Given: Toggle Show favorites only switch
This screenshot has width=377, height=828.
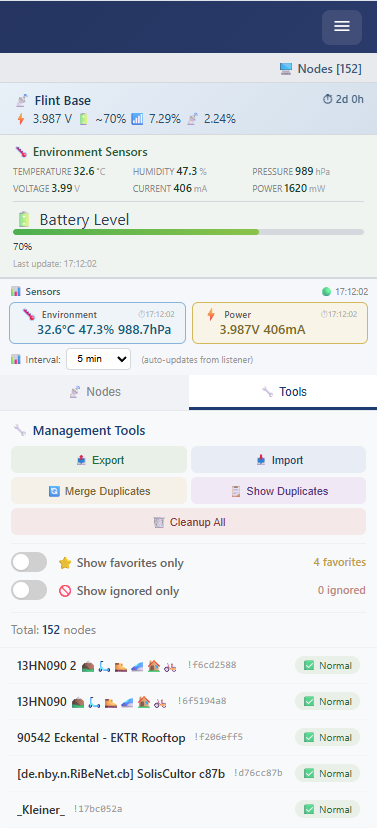Looking at the screenshot, I should [29, 562].
